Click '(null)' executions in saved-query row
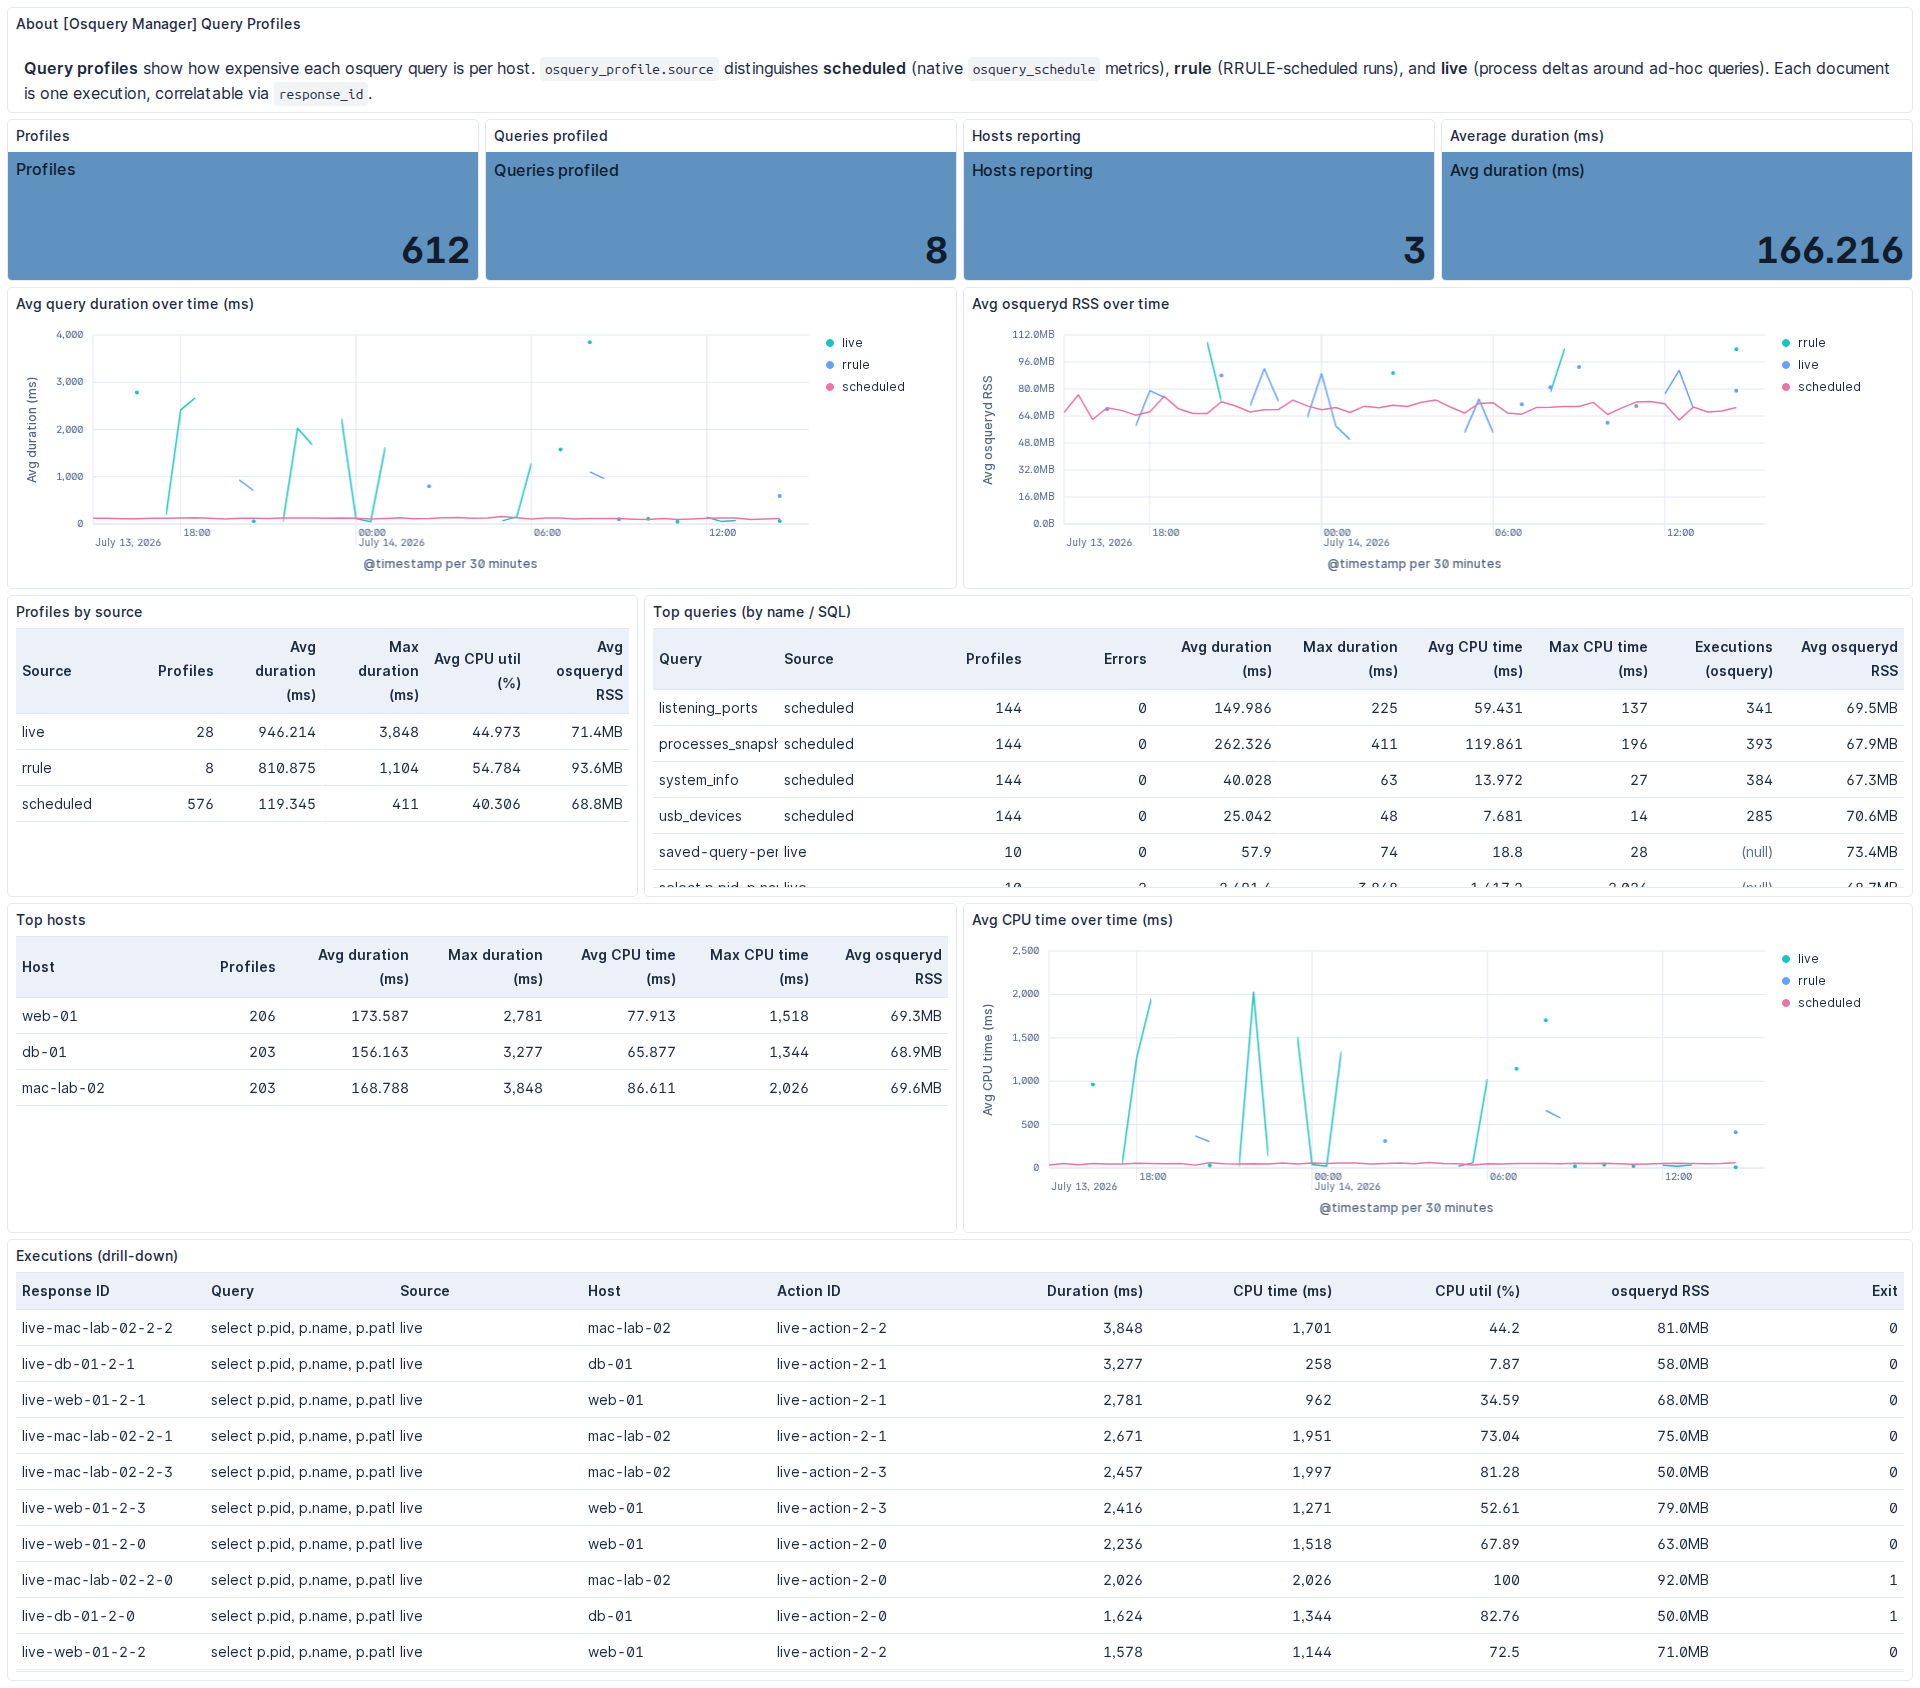1920x1688 pixels. [x=1757, y=852]
